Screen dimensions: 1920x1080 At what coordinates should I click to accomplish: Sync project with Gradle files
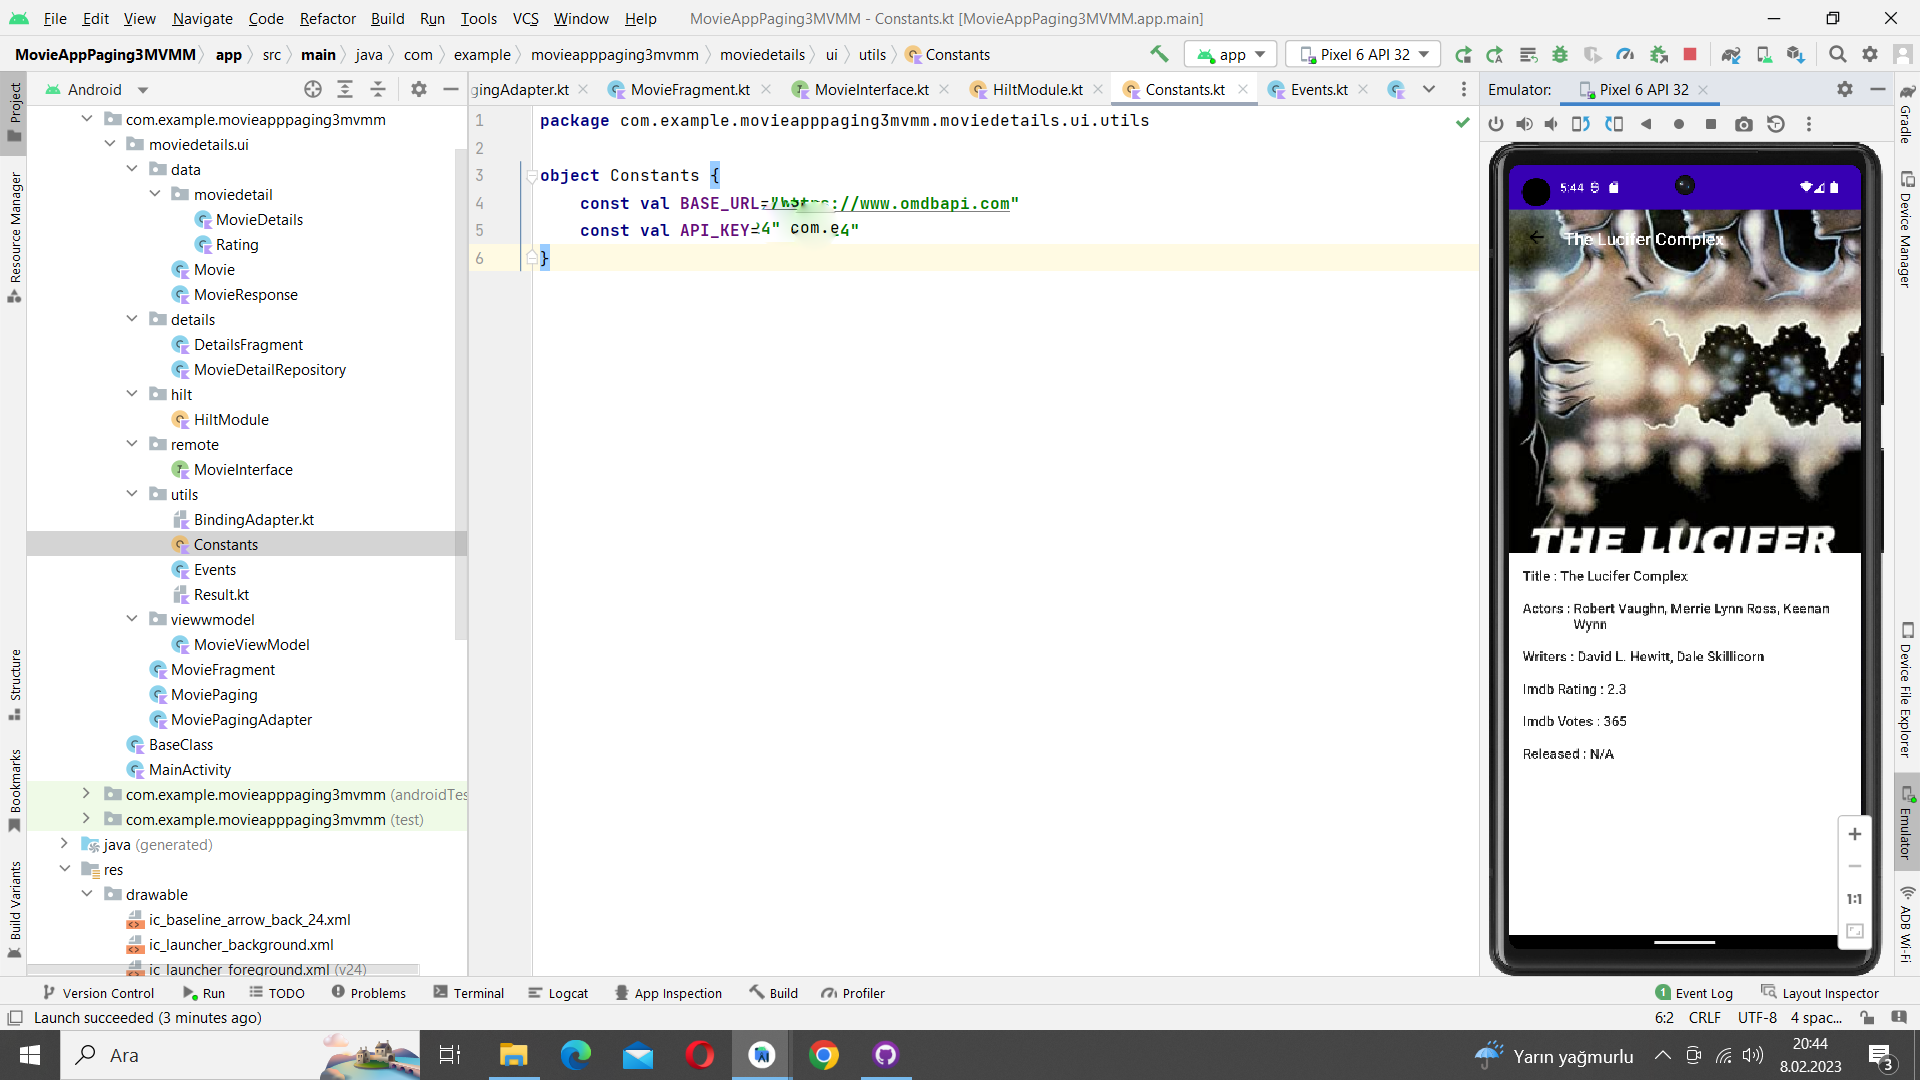coord(1731,54)
